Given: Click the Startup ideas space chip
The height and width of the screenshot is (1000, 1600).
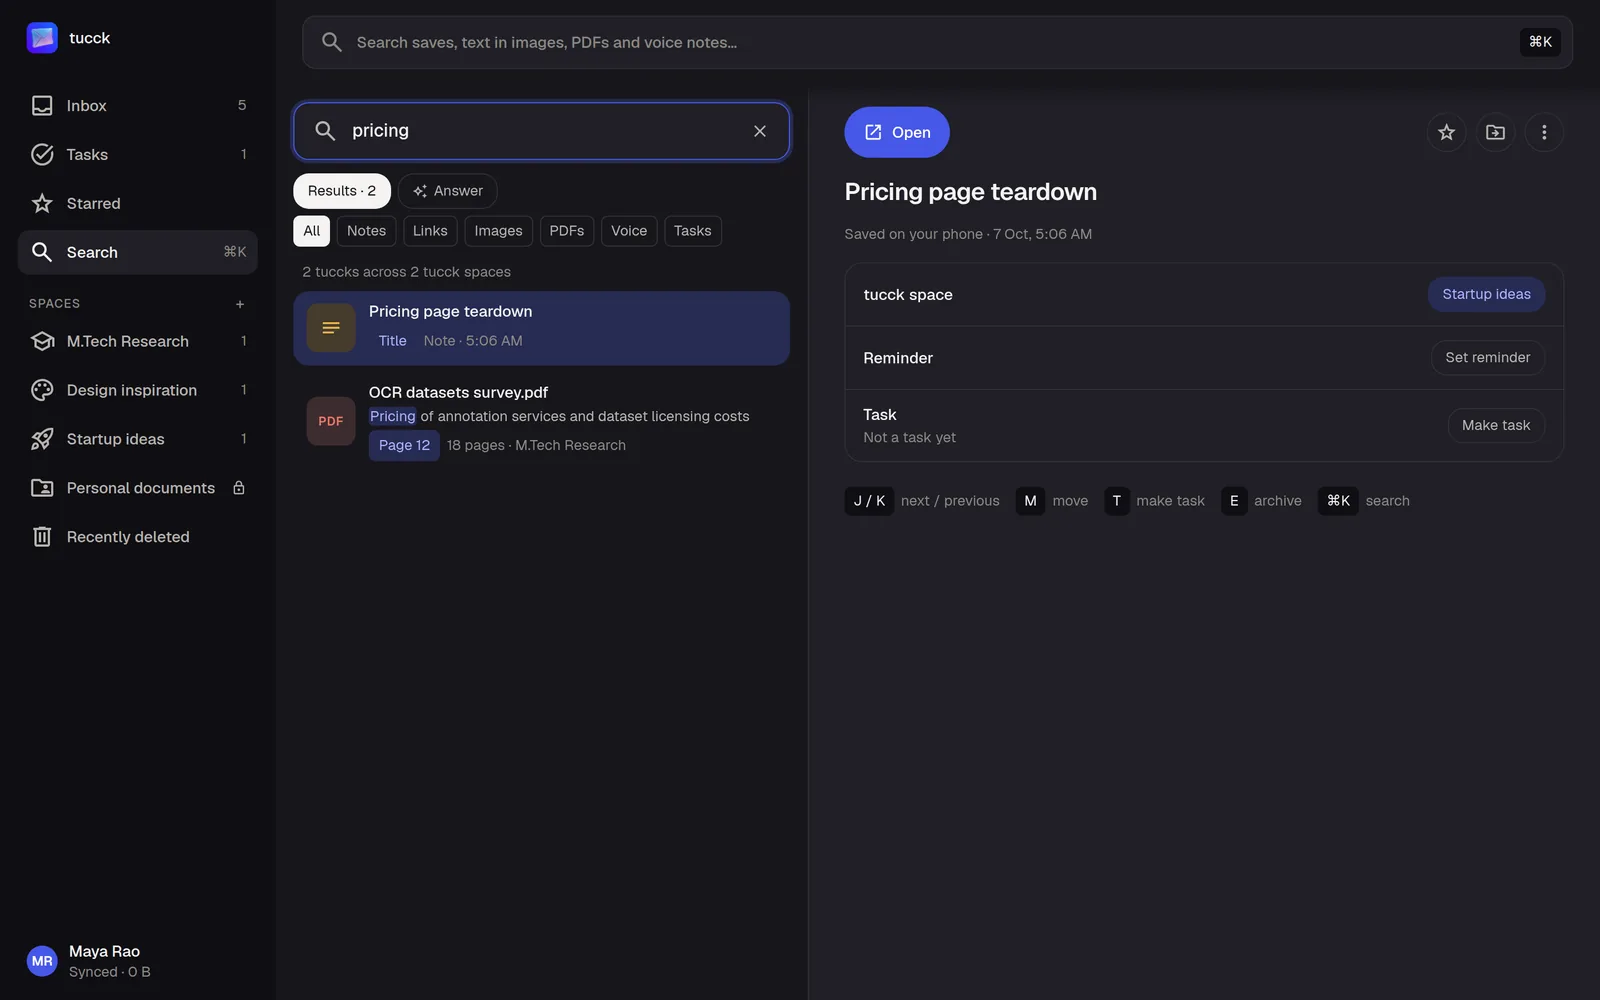Looking at the screenshot, I should tap(1486, 294).
